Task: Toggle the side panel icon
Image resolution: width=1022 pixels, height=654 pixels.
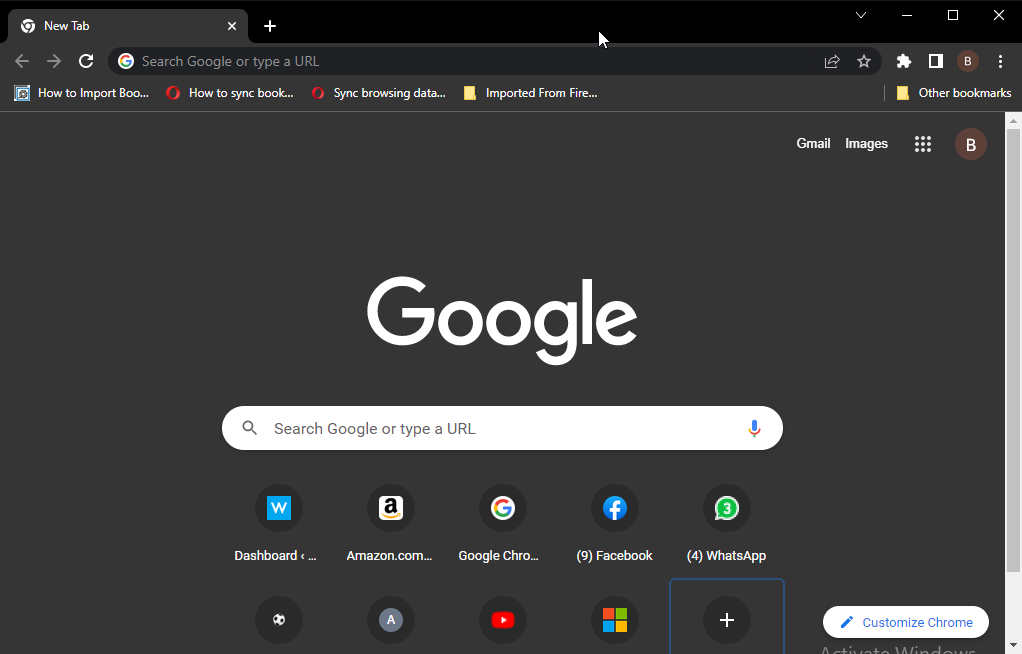Action: tap(935, 61)
